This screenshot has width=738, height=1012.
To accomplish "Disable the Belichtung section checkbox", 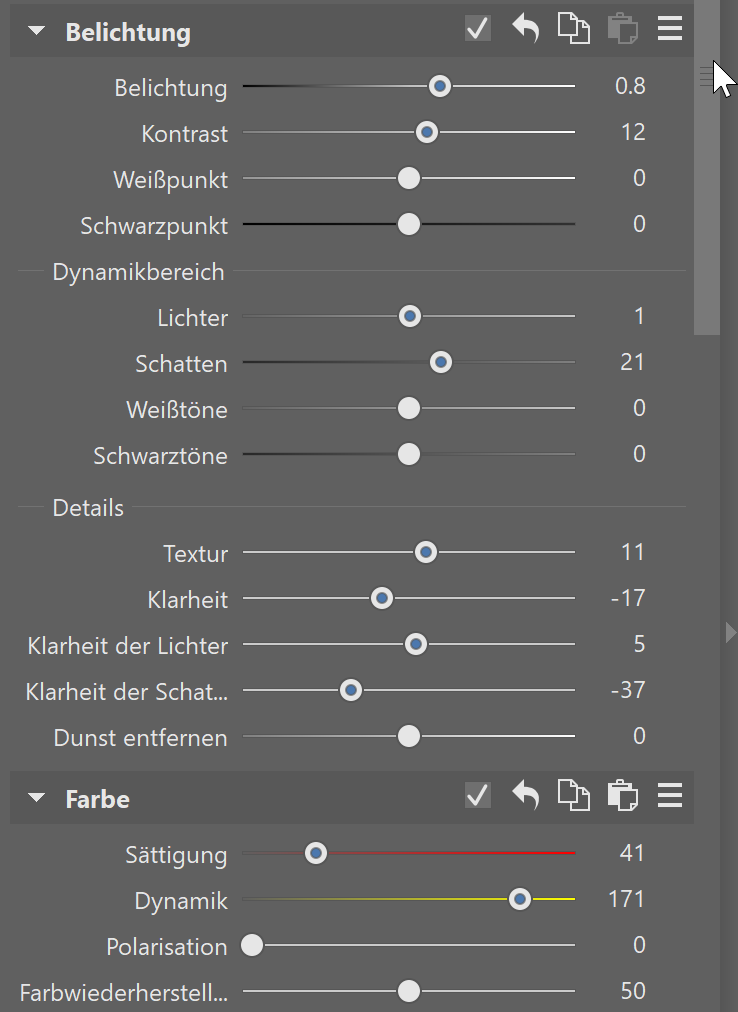I will point(478,29).
